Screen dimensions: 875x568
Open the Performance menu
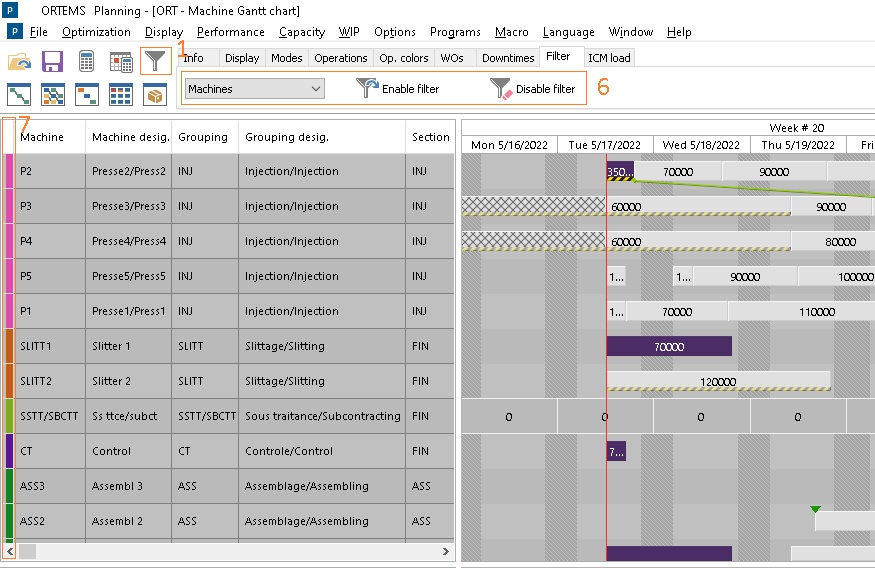[230, 32]
